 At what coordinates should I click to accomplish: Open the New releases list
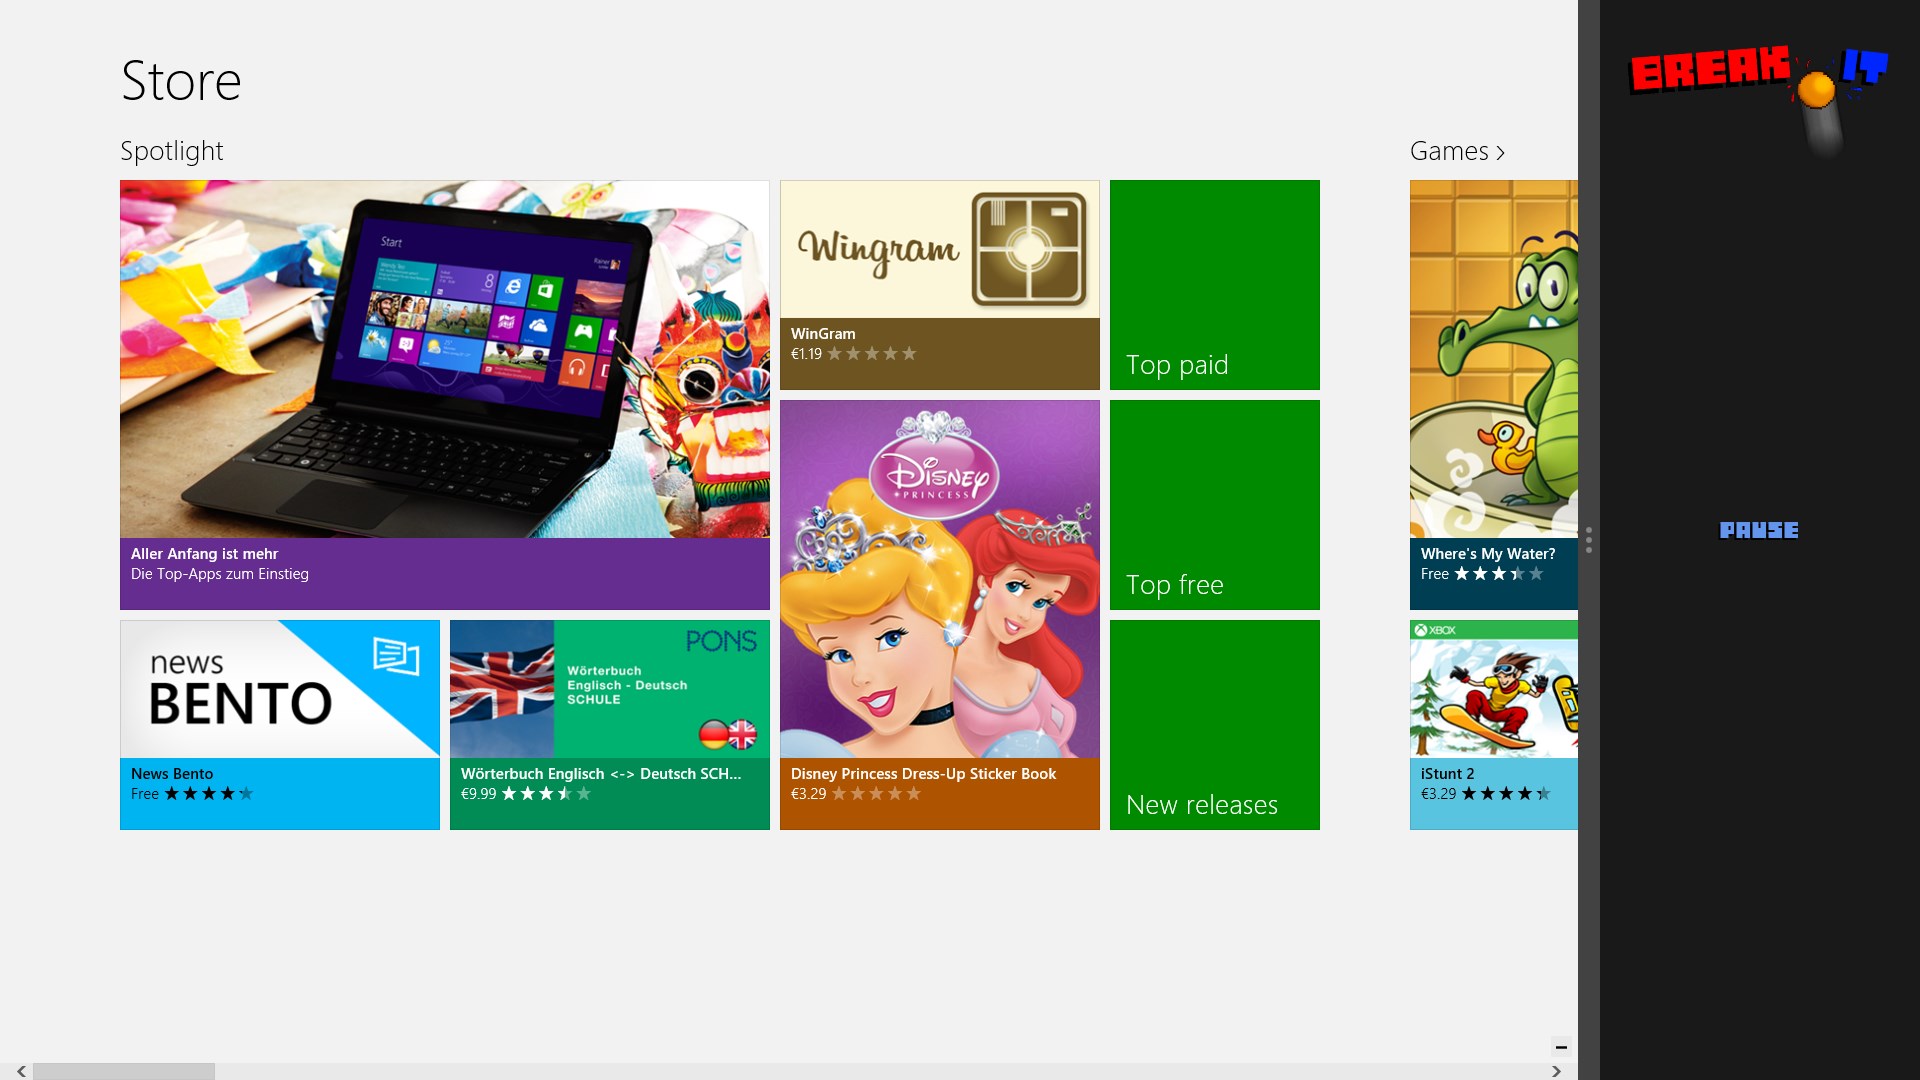click(x=1215, y=725)
